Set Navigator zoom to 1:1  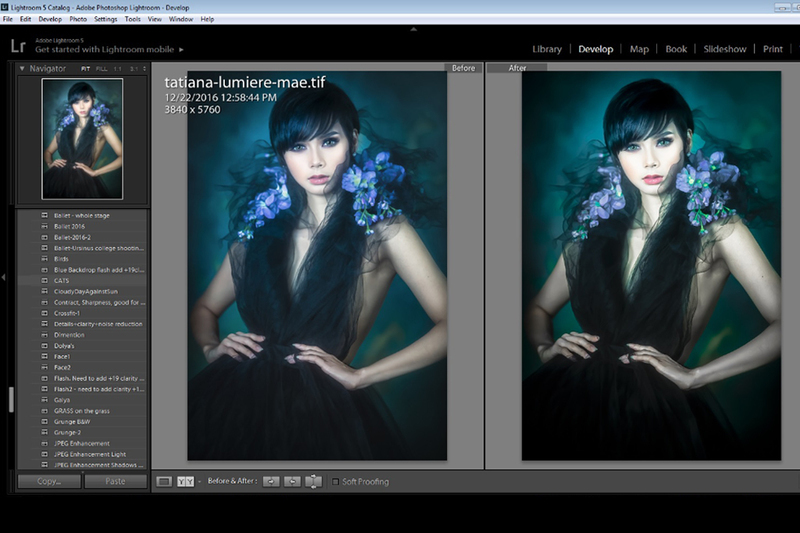118,68
